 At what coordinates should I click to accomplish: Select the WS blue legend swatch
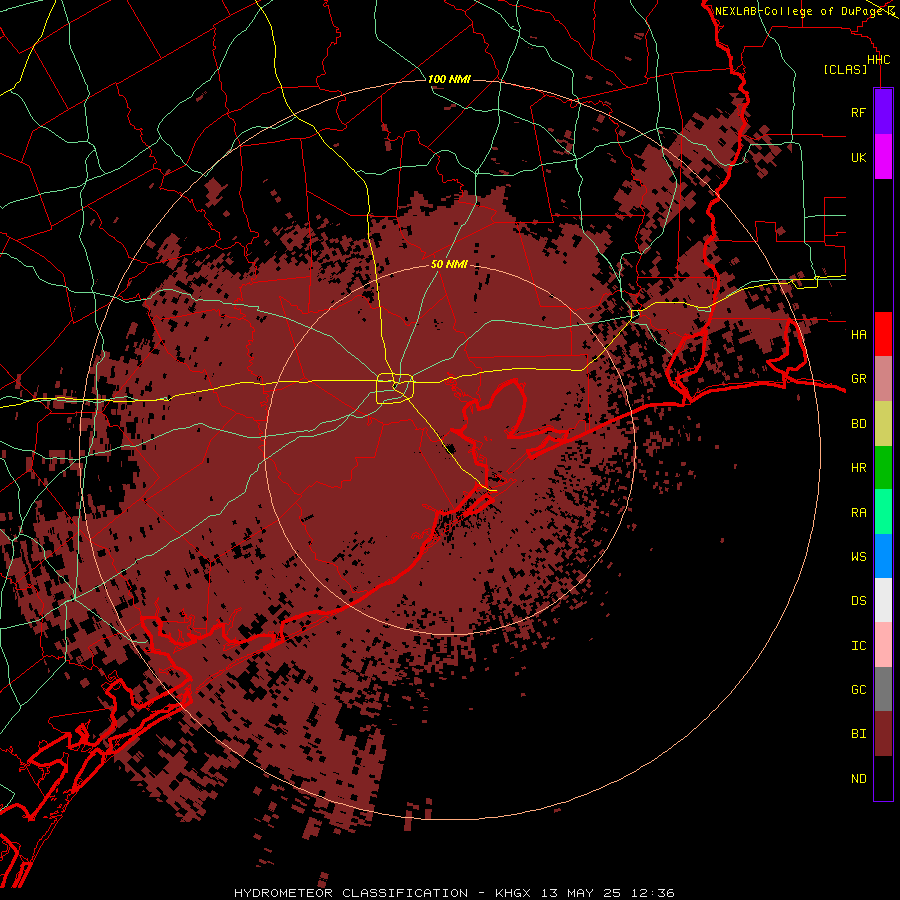[883, 556]
